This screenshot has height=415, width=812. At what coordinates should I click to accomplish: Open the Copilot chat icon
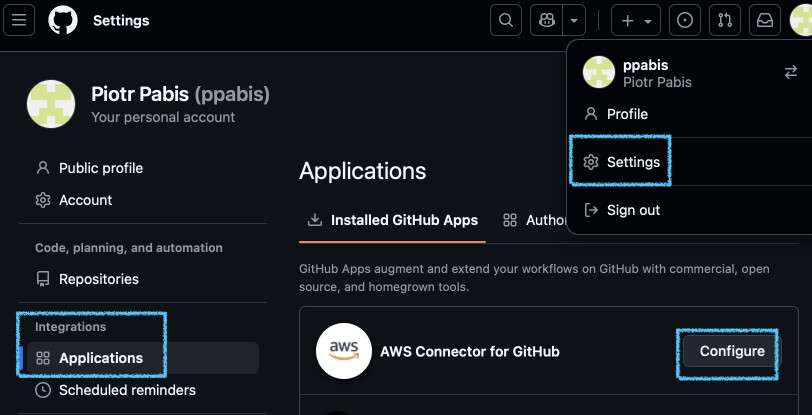coord(545,20)
